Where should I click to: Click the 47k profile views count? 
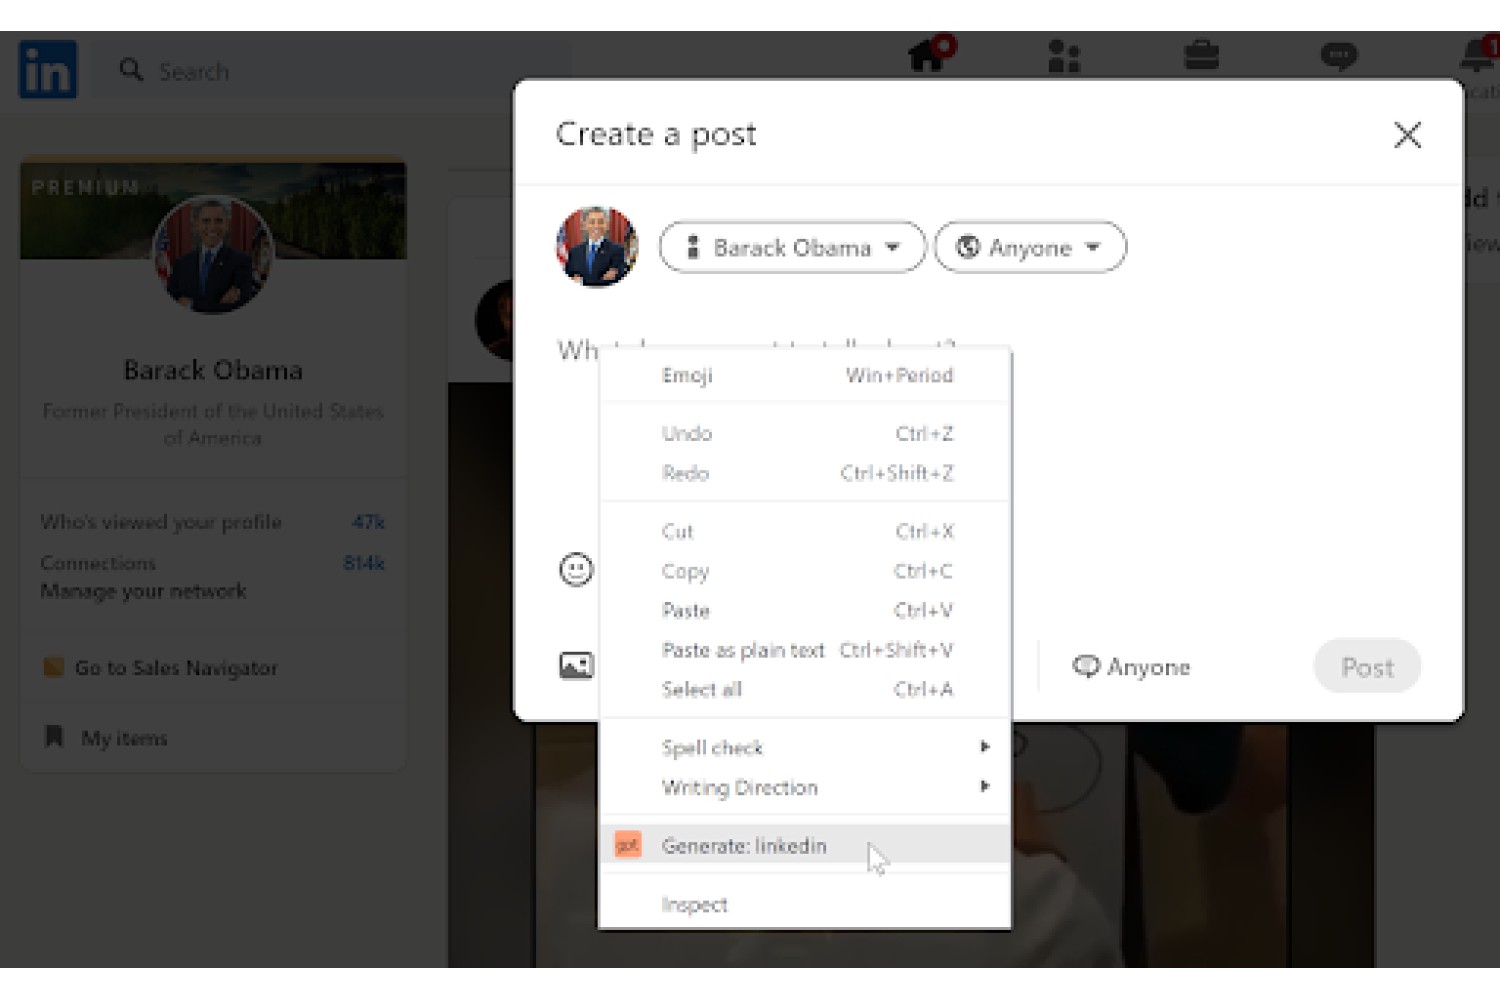pos(368,522)
